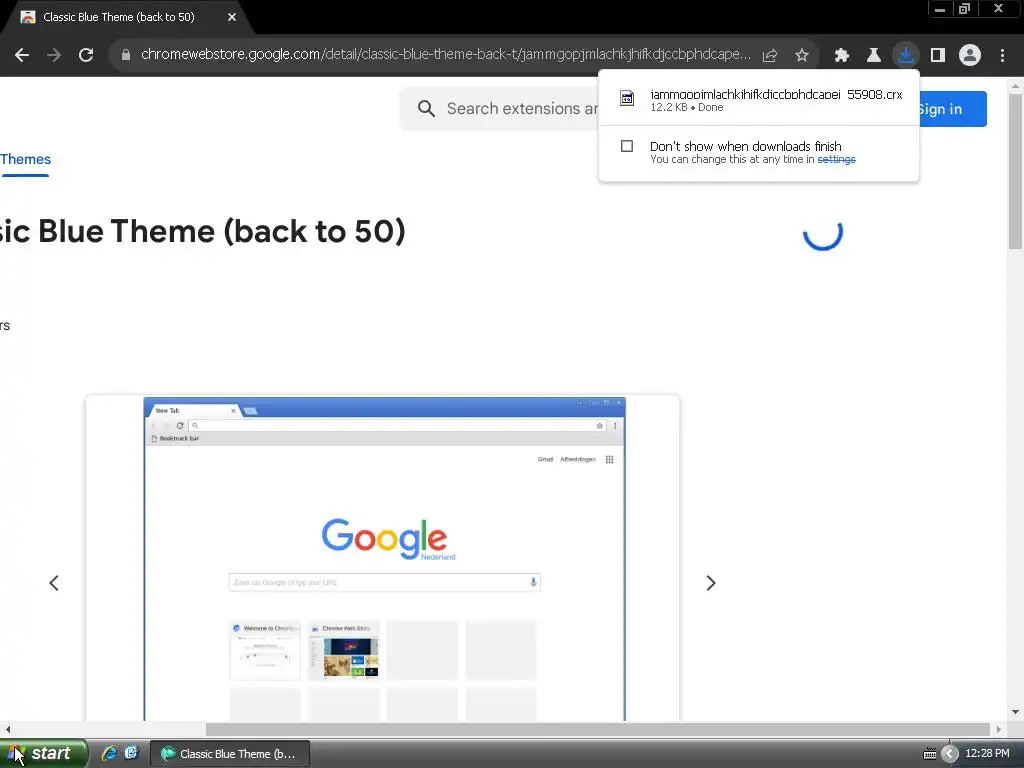The height and width of the screenshot is (768, 1024).
Task: Click the crx file type icon
Action: pos(627,99)
